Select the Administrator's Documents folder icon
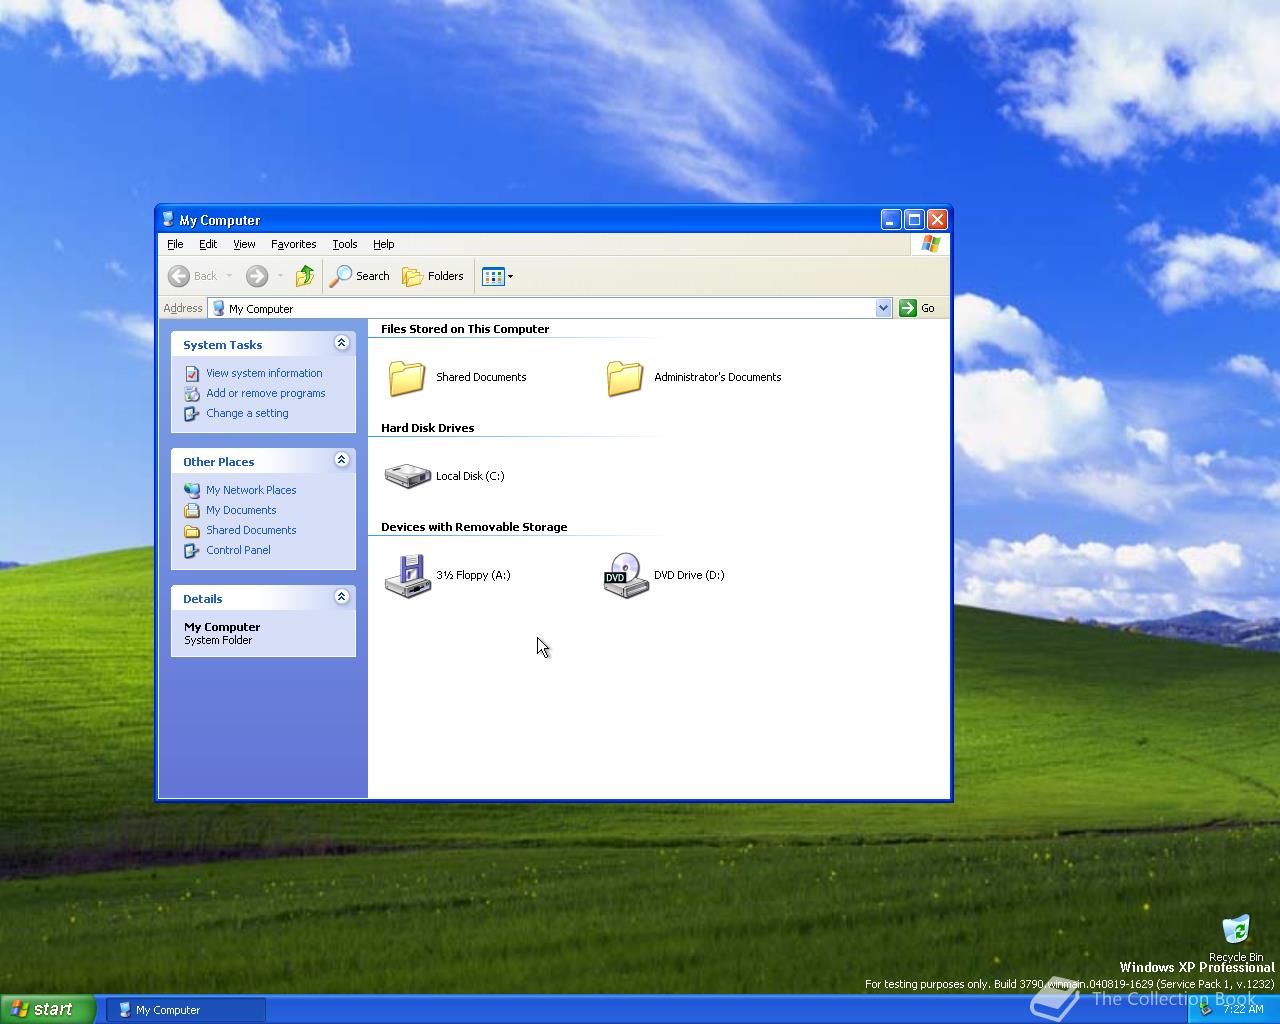The width and height of the screenshot is (1280, 1024). [625, 378]
